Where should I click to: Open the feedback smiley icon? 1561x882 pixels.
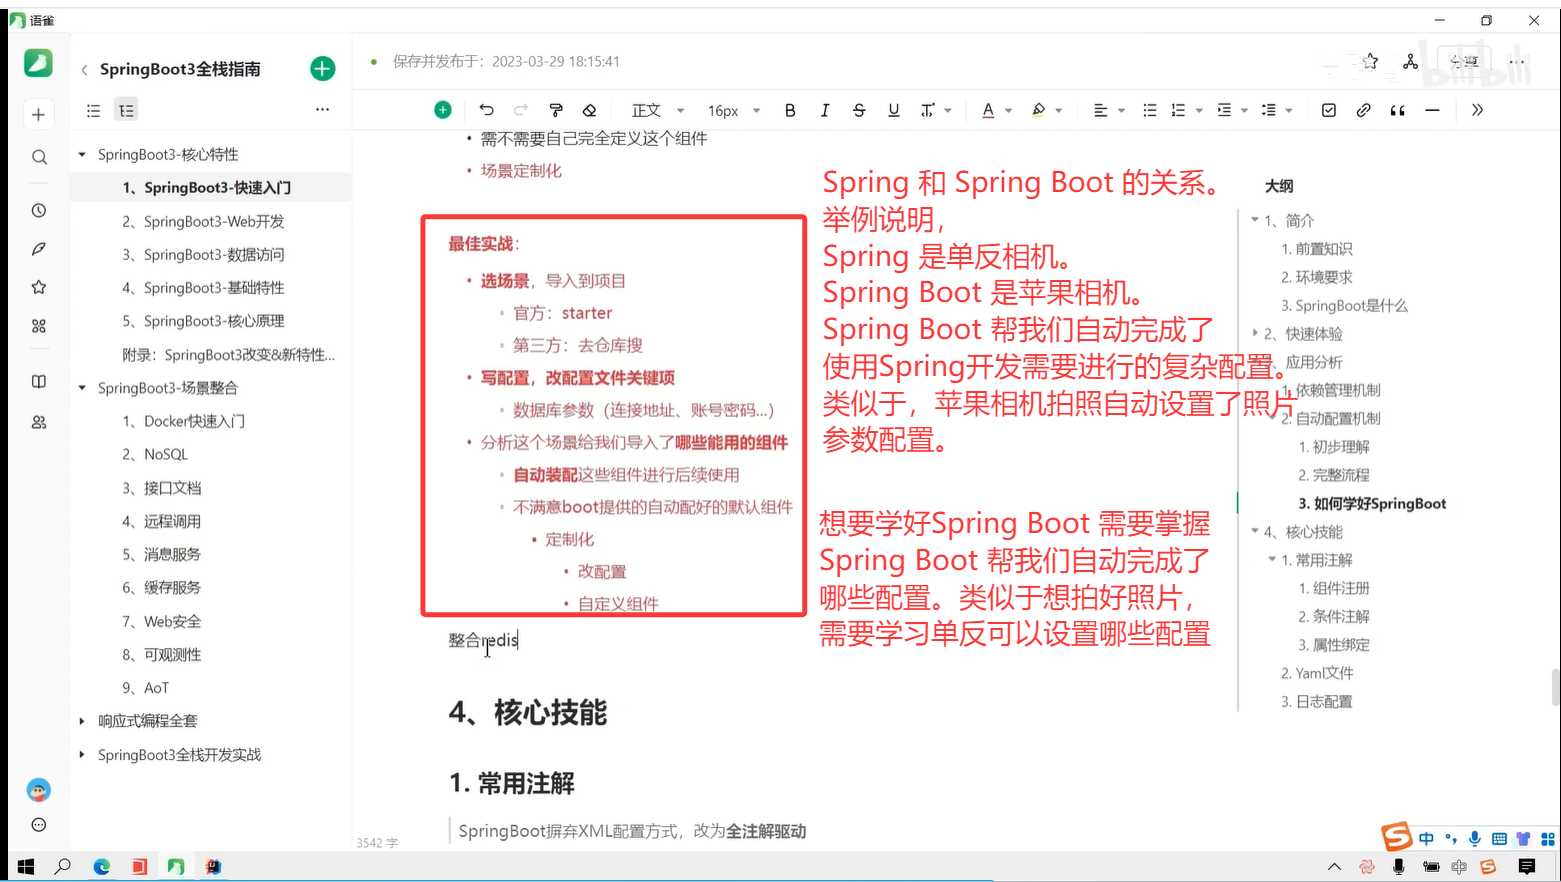39,825
